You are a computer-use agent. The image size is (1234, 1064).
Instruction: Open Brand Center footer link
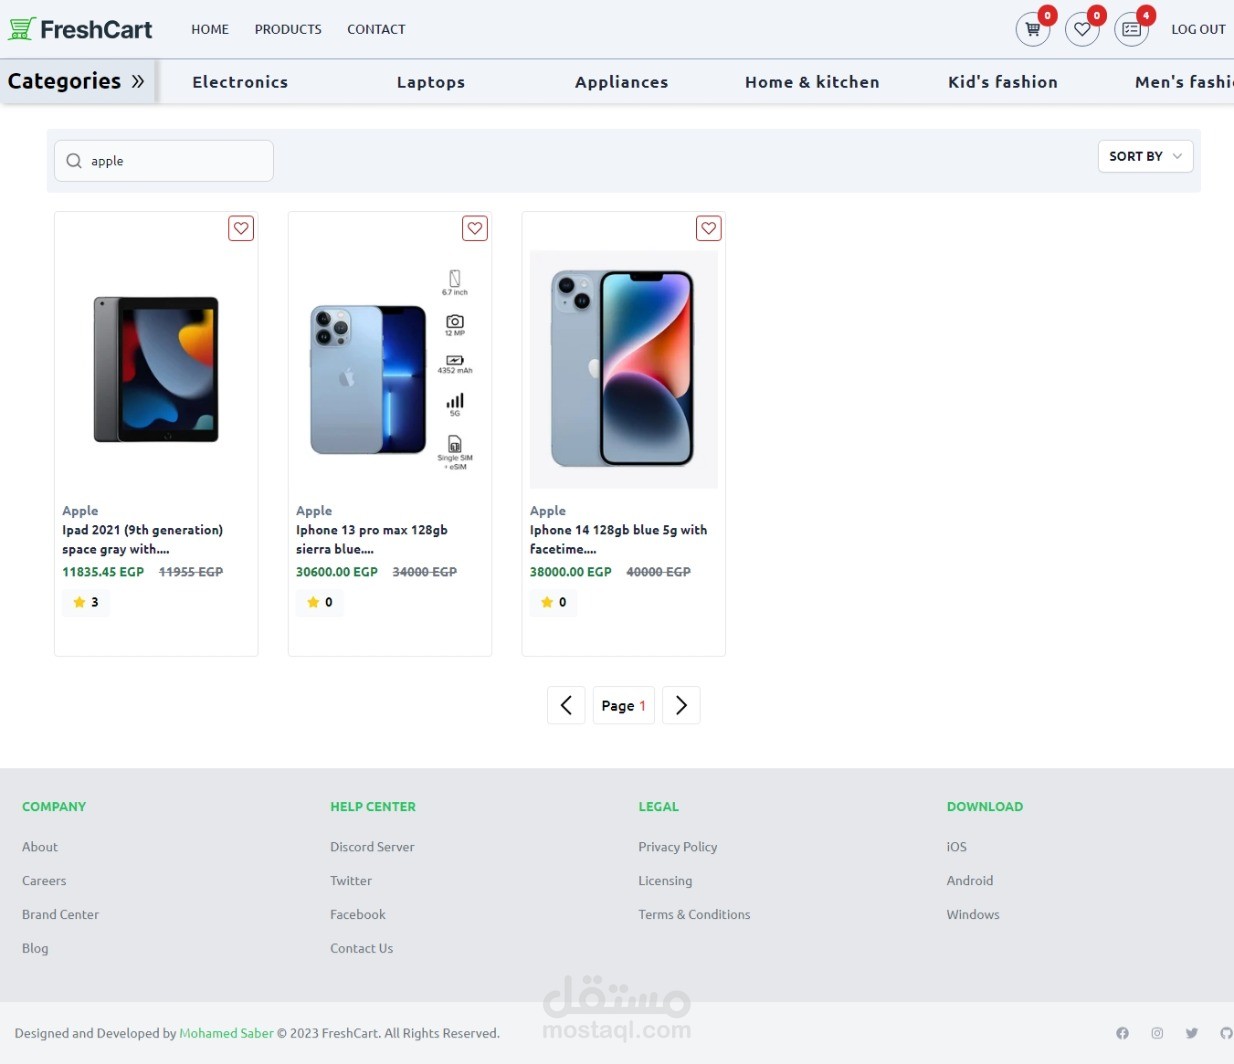60,914
